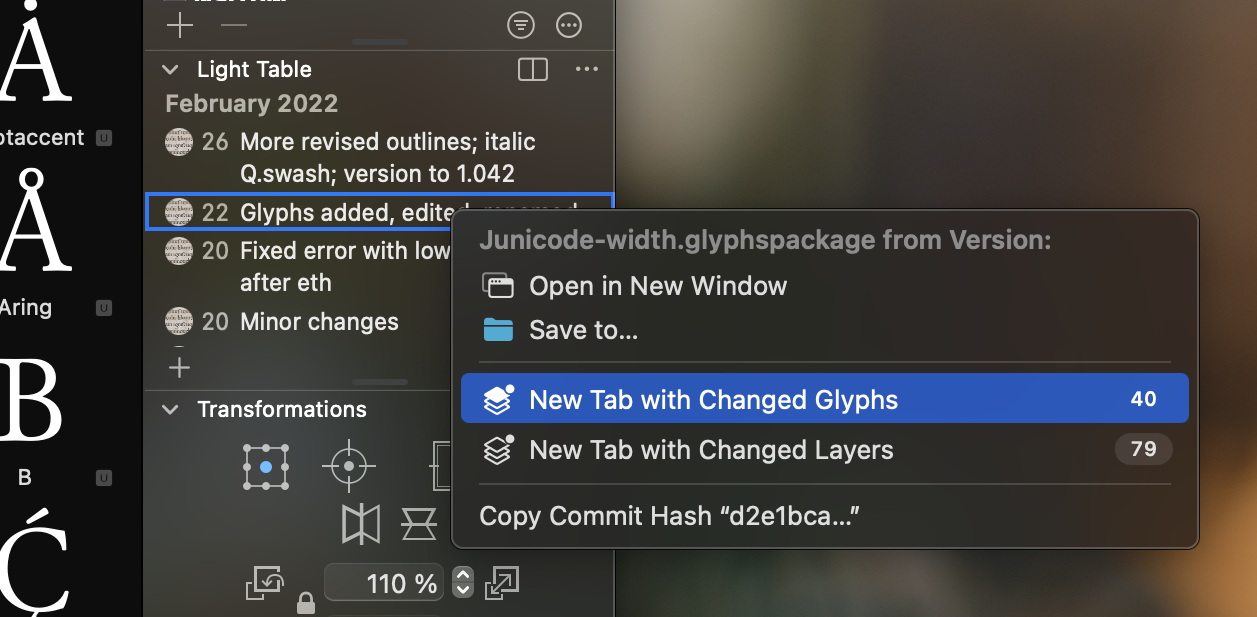
Task: Click the reverse scale icon left of percentage
Action: [265, 583]
